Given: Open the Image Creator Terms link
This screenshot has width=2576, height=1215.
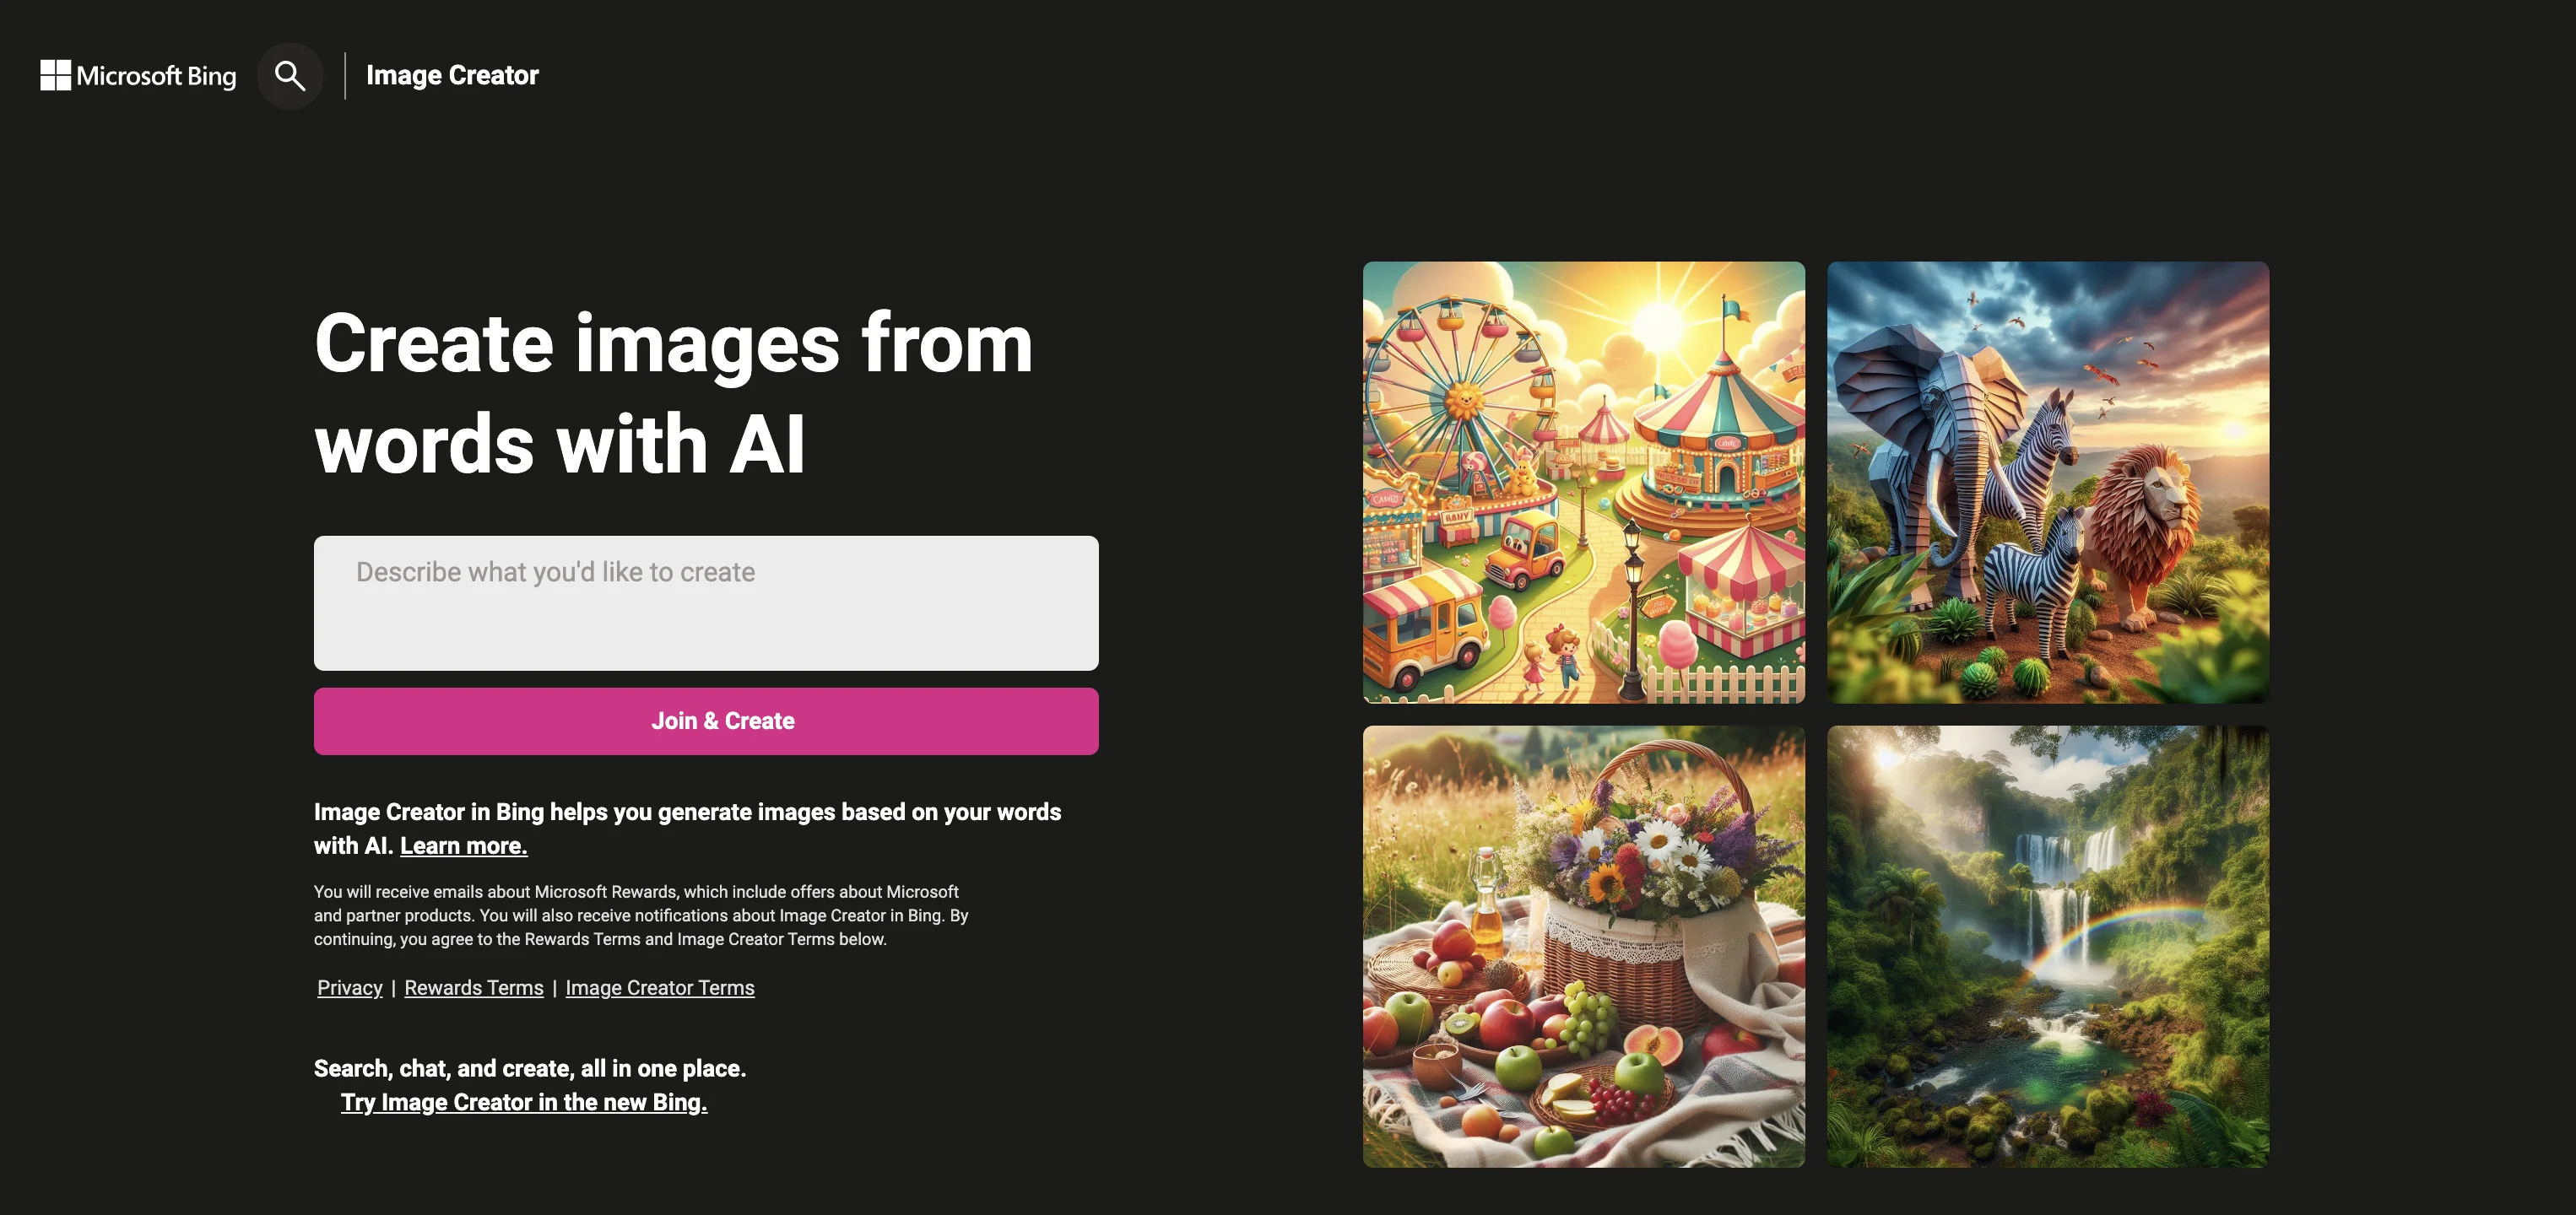Looking at the screenshot, I should coord(660,988).
